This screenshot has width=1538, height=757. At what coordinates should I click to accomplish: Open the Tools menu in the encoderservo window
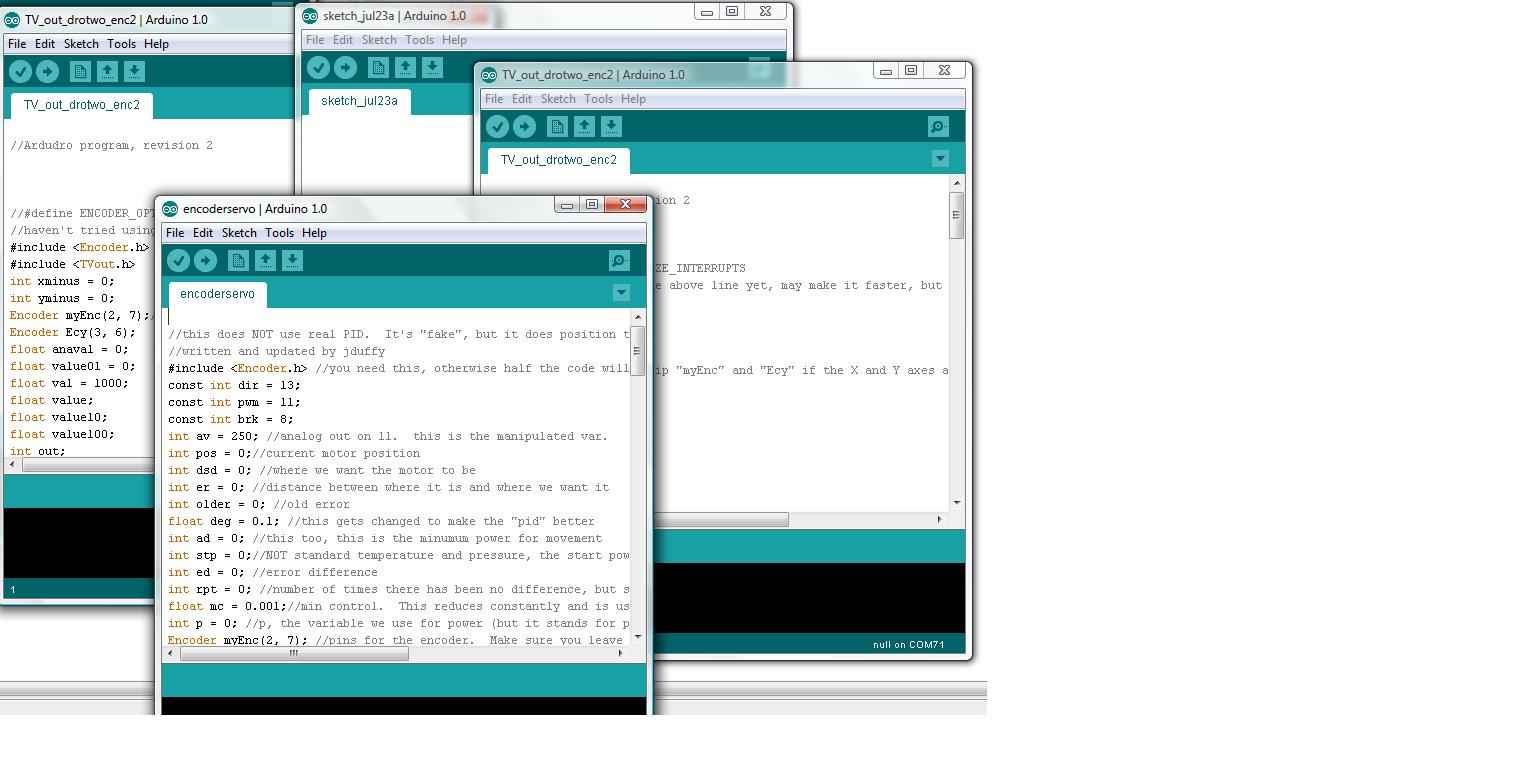point(279,233)
